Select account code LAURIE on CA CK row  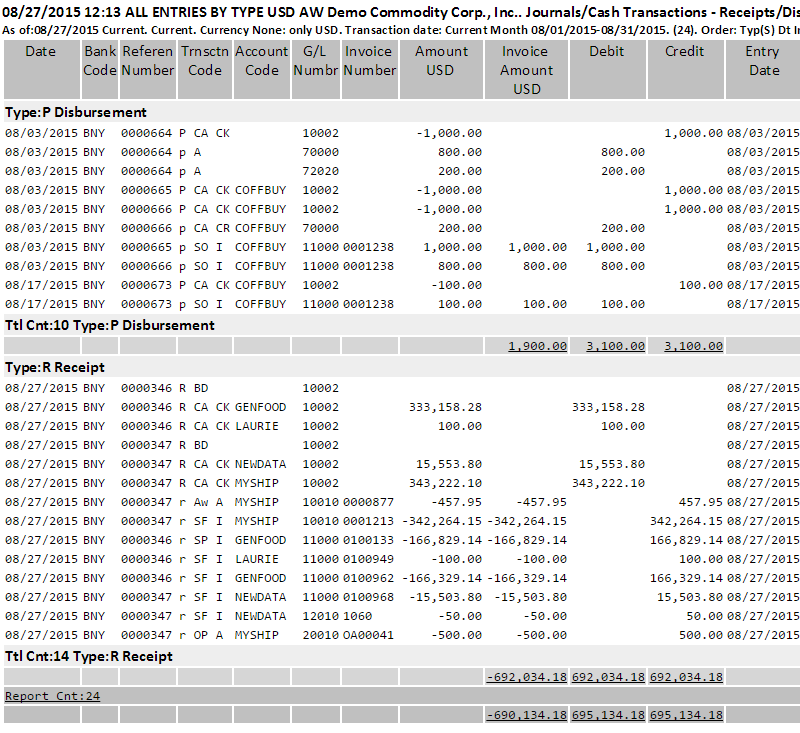click(x=257, y=426)
